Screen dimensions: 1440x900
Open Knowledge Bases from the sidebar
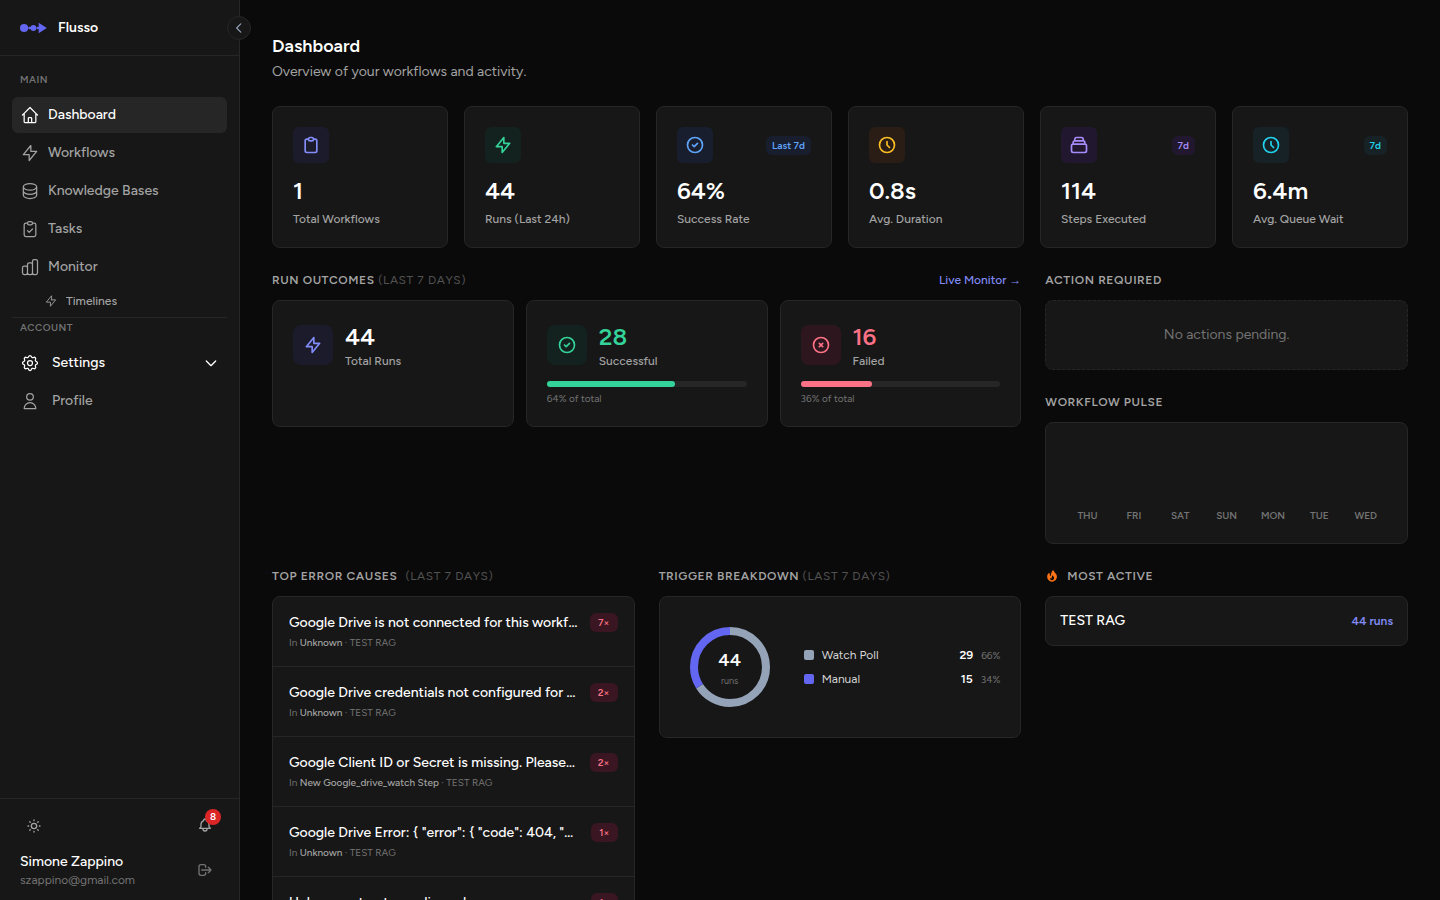120,191
